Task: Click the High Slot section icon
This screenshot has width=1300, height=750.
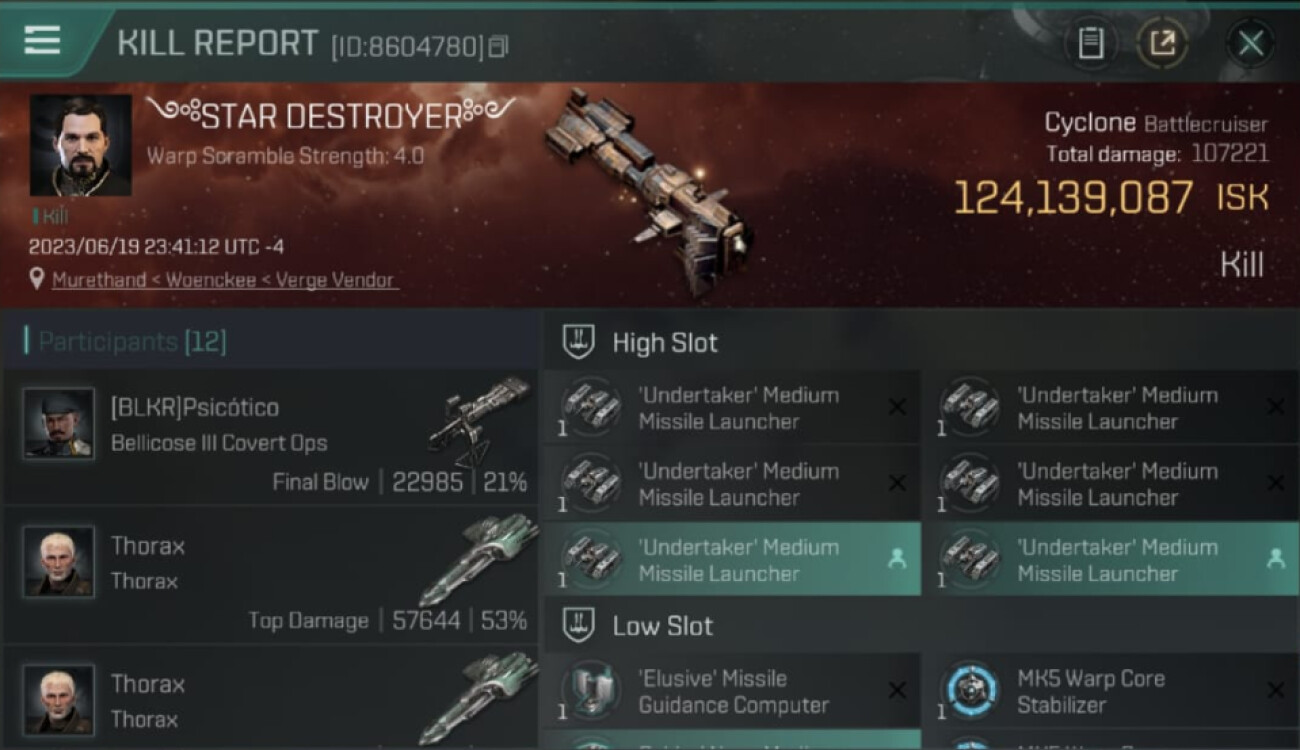Action: pyautogui.click(x=579, y=342)
